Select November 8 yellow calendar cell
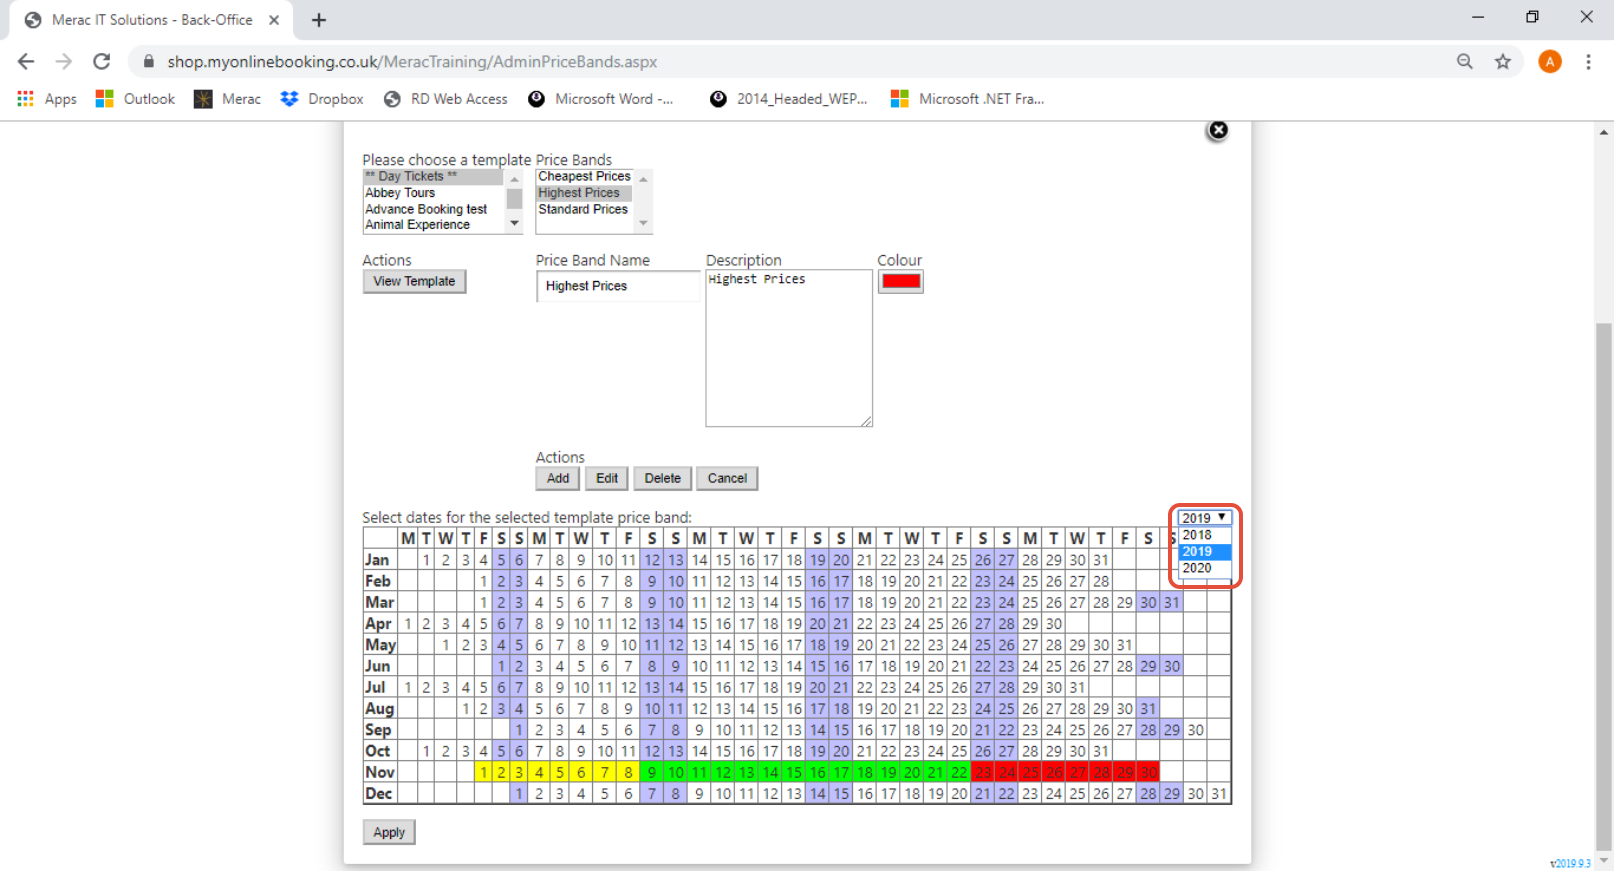 pyautogui.click(x=628, y=773)
